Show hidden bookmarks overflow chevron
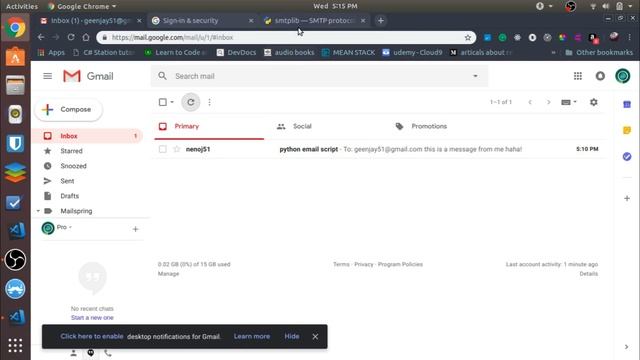The width and height of the screenshot is (640, 360). tap(553, 52)
